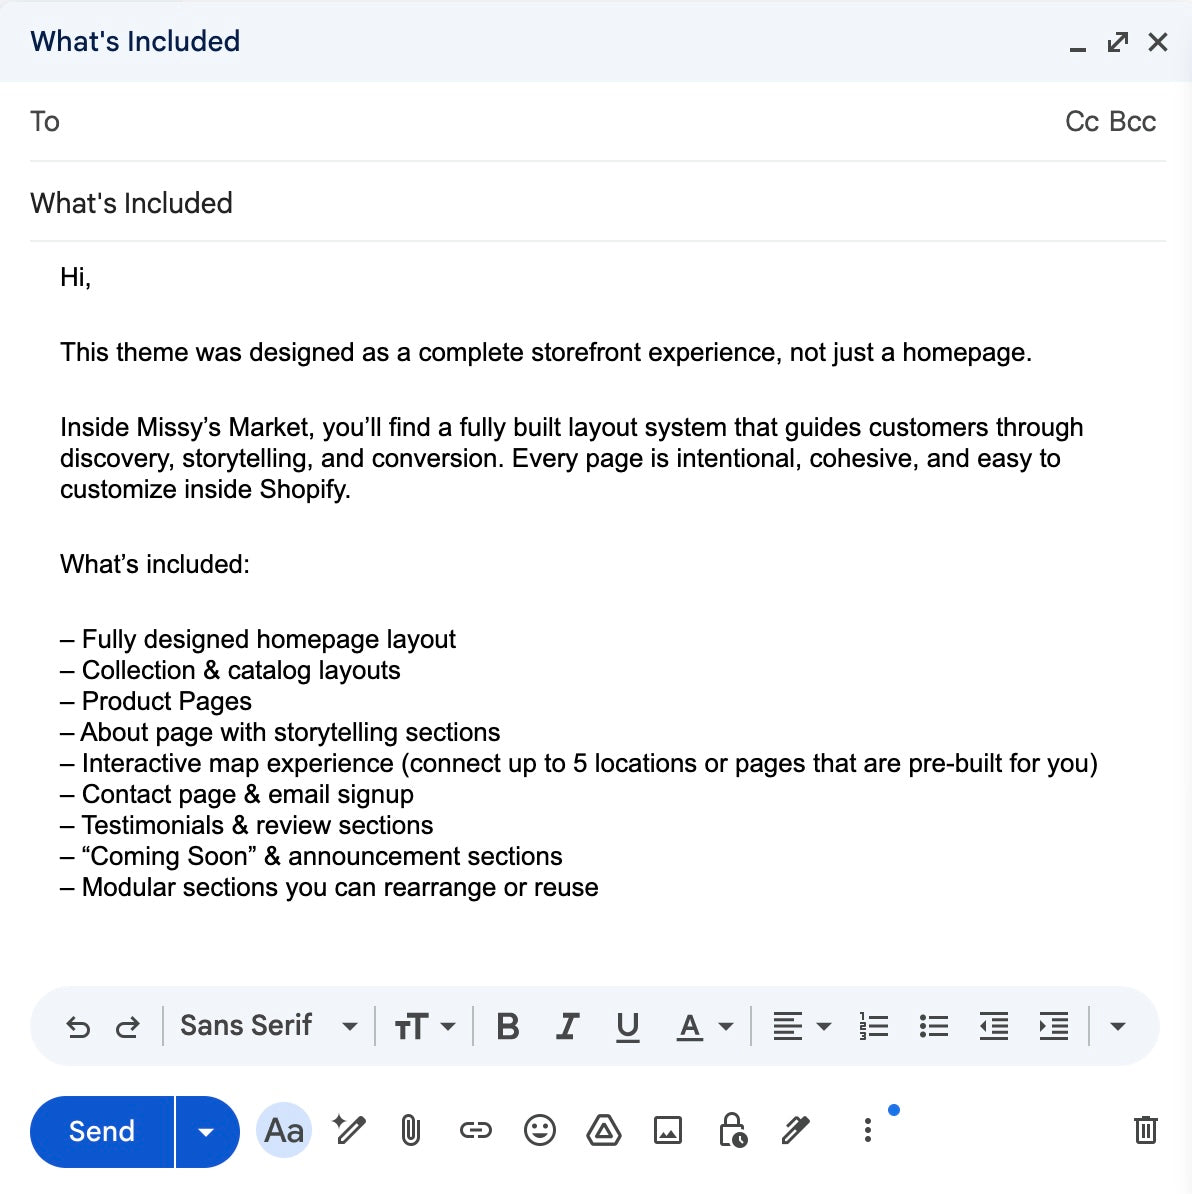
Task: Insert files using Google Drive
Action: pyautogui.click(x=604, y=1131)
